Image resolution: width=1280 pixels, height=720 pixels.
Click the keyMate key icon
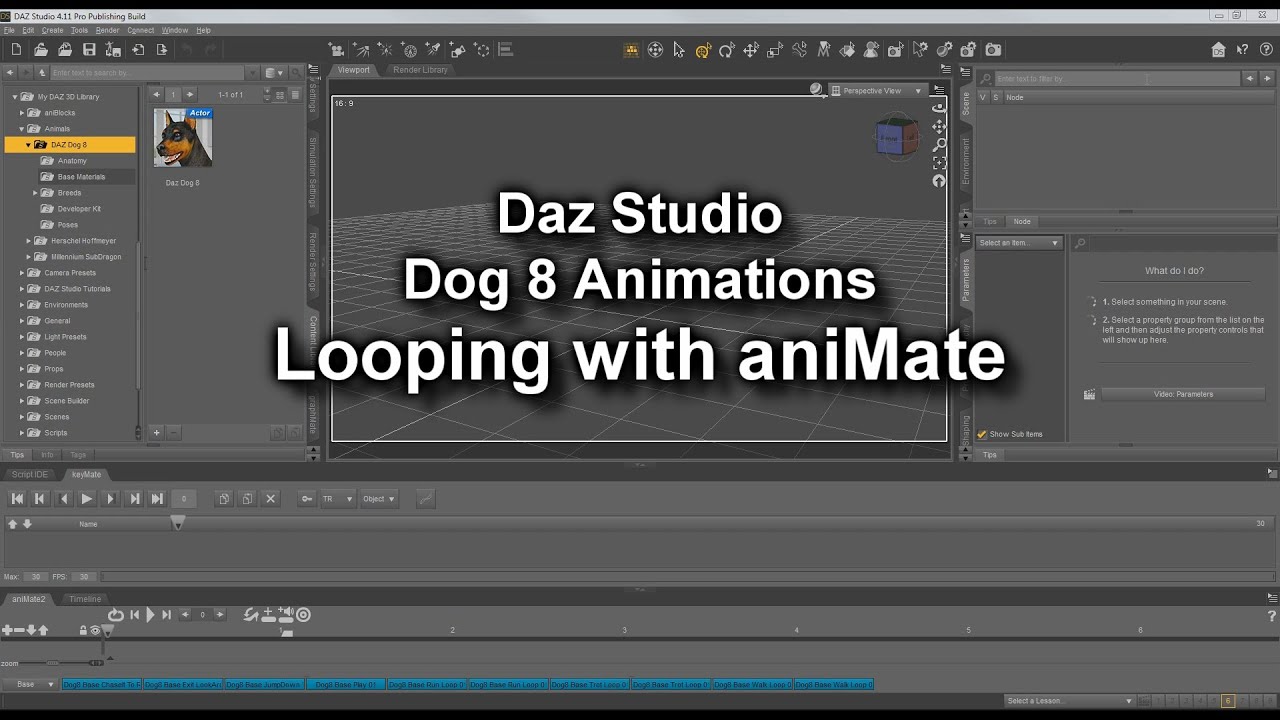(307, 499)
